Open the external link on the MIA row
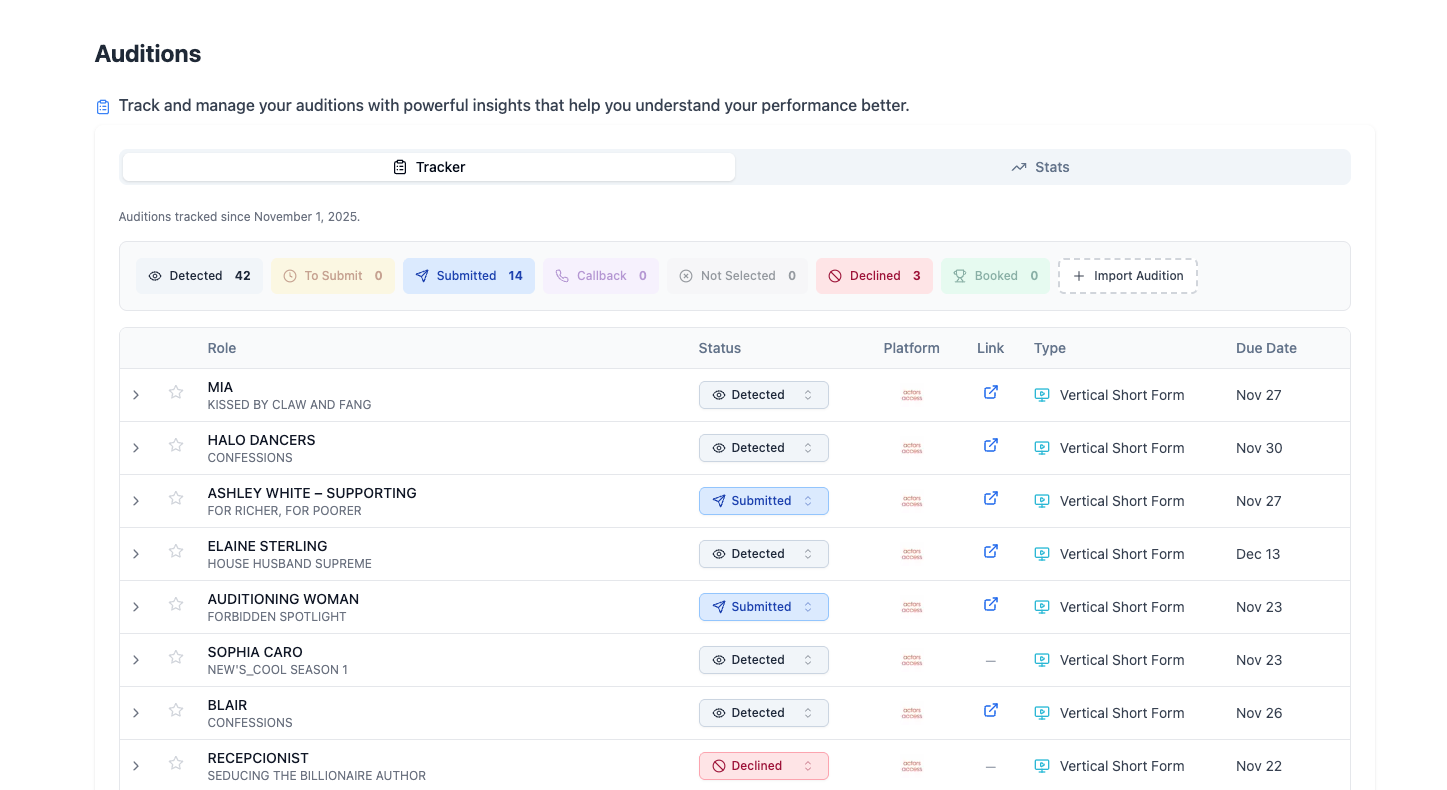 (990, 392)
